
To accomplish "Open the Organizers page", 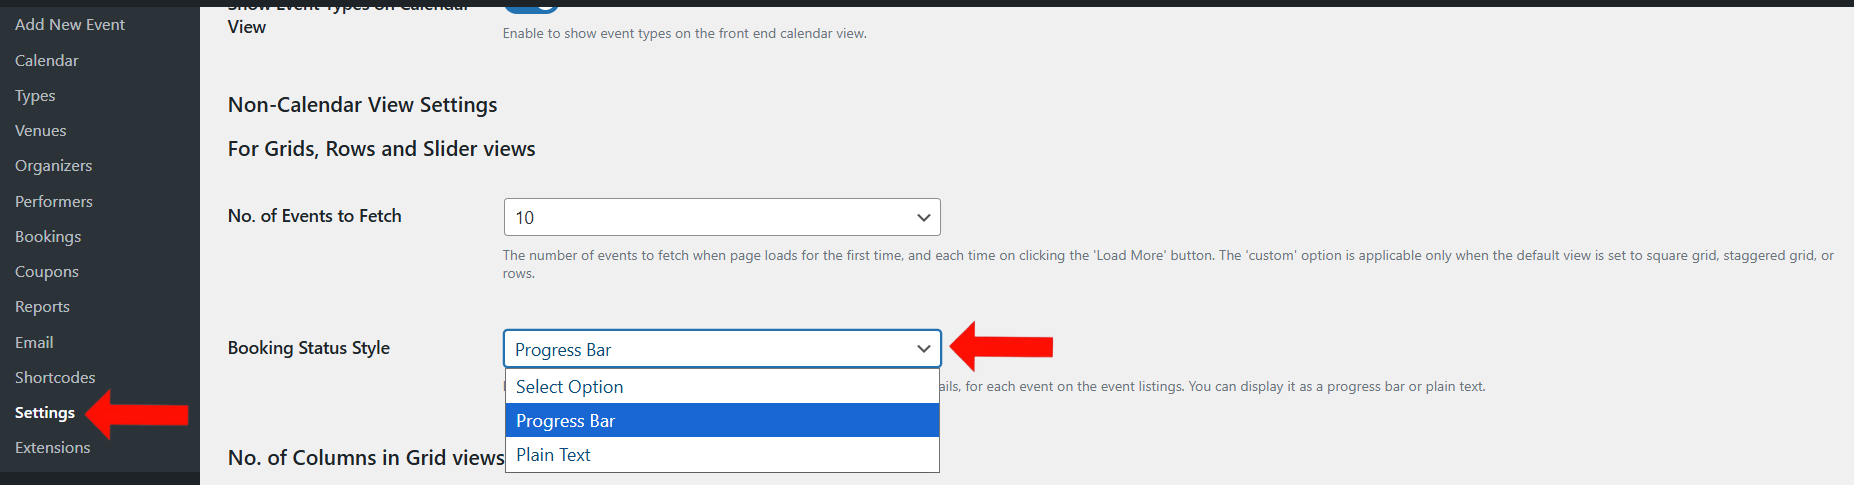I will (54, 165).
